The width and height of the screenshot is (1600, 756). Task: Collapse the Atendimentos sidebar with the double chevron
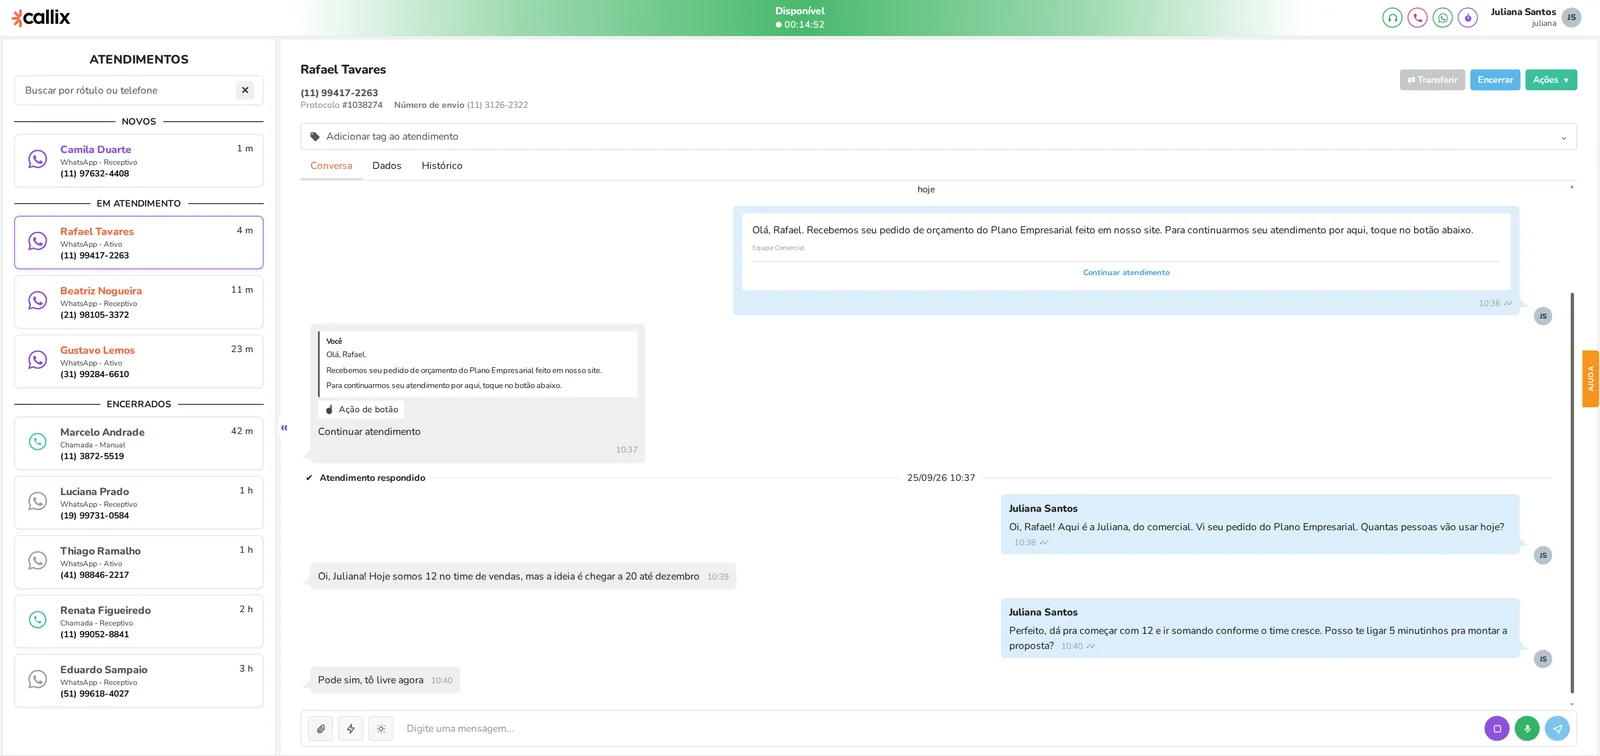pyautogui.click(x=284, y=428)
